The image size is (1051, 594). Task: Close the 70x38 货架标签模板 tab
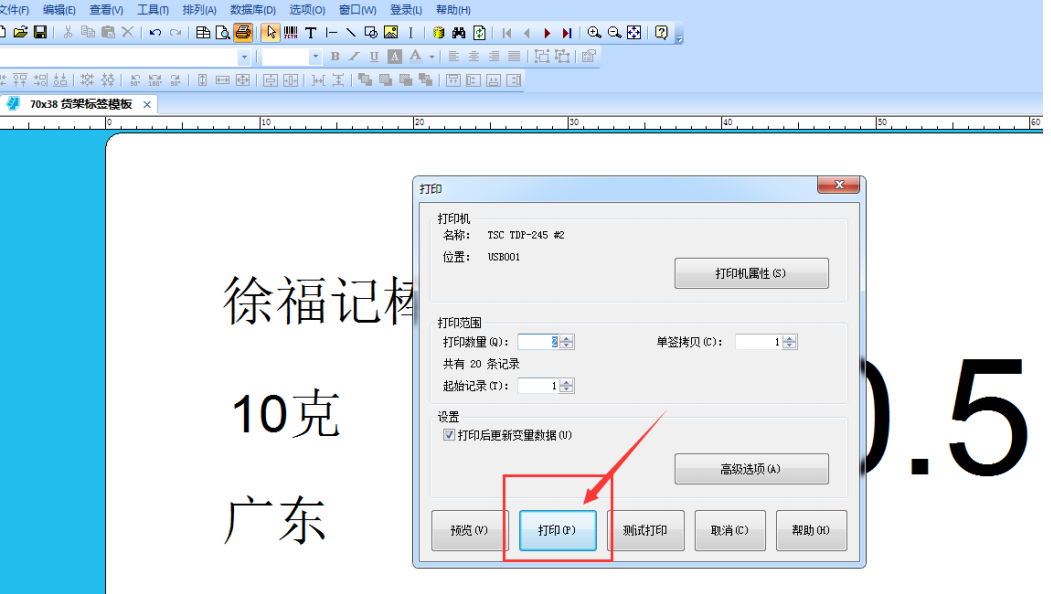point(147,105)
